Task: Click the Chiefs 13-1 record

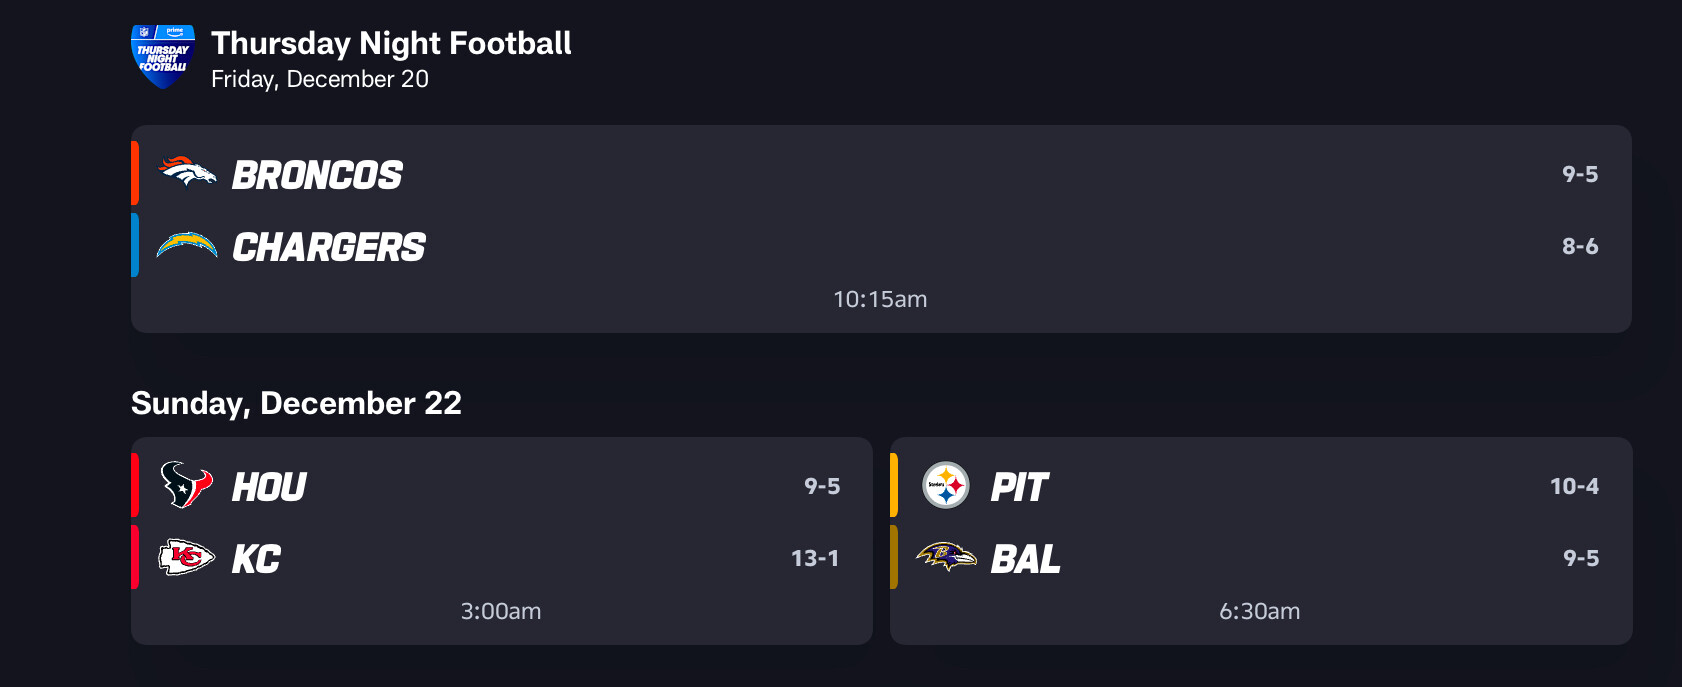Action: (815, 558)
